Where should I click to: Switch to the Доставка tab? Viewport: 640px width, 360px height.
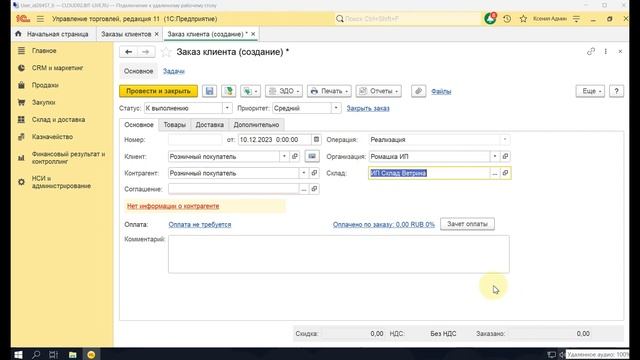tap(209, 124)
